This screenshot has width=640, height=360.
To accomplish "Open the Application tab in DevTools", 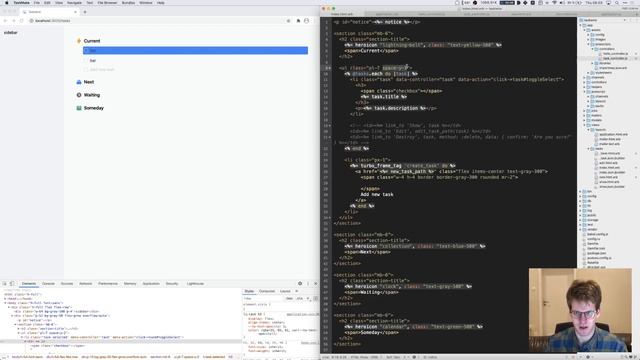I will [151, 283].
